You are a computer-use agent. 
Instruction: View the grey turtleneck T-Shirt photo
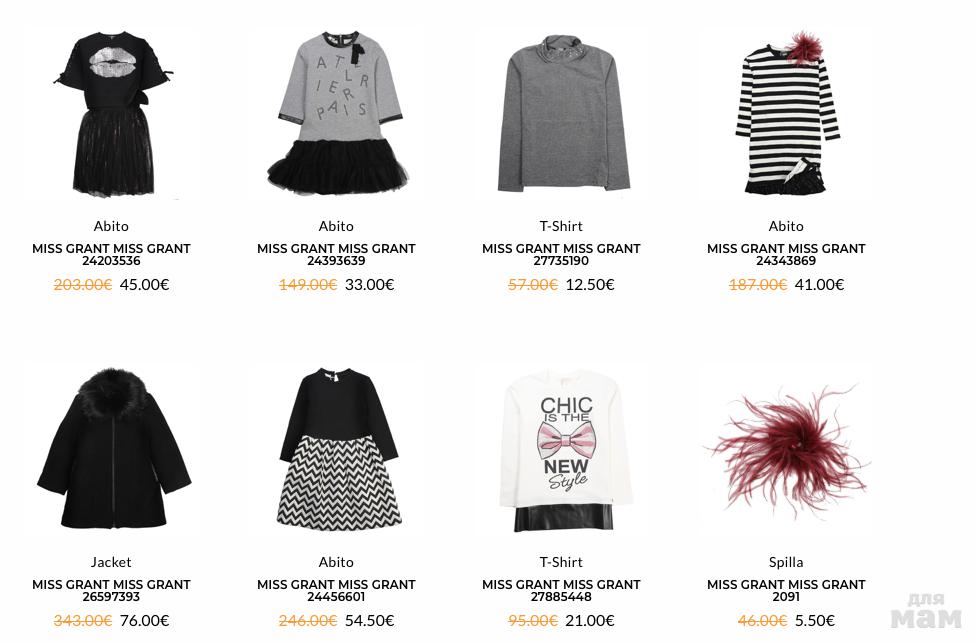562,113
